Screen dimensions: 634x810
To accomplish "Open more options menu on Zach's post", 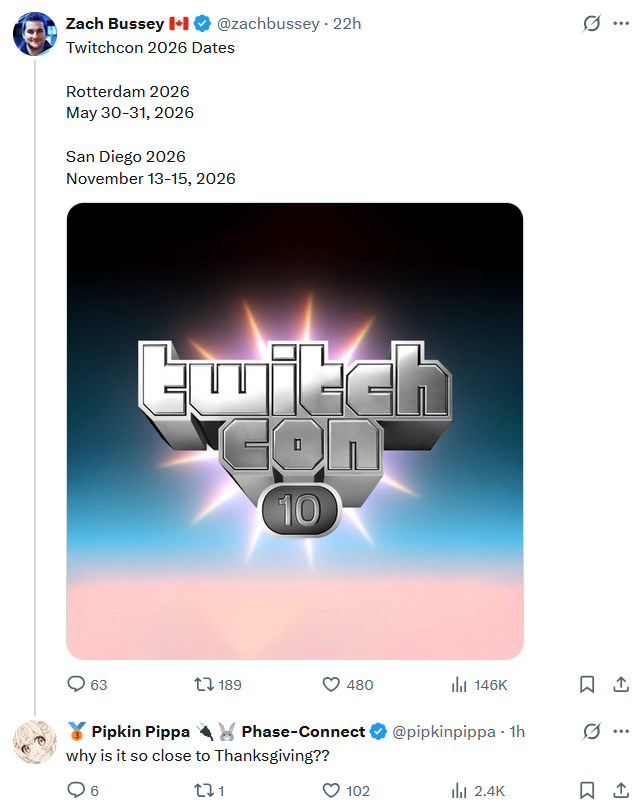I will coord(620,23).
